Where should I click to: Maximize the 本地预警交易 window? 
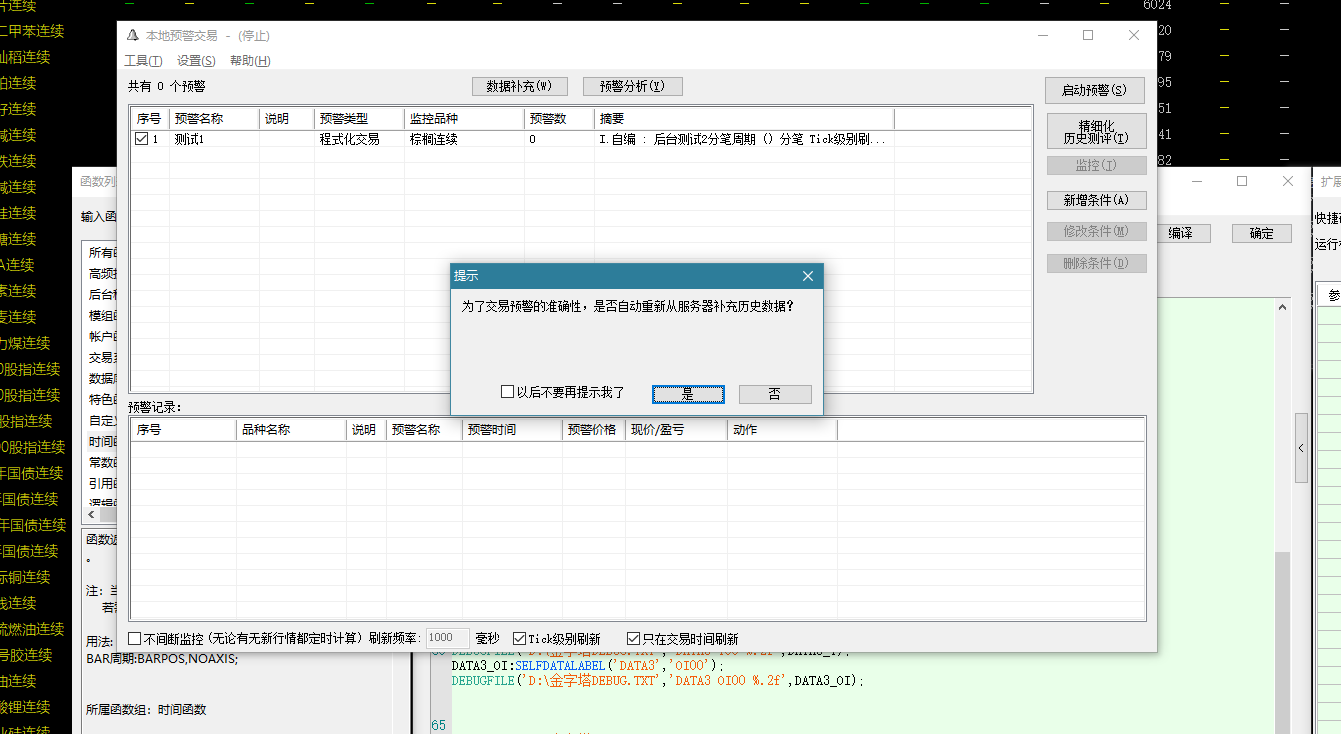[1088, 35]
